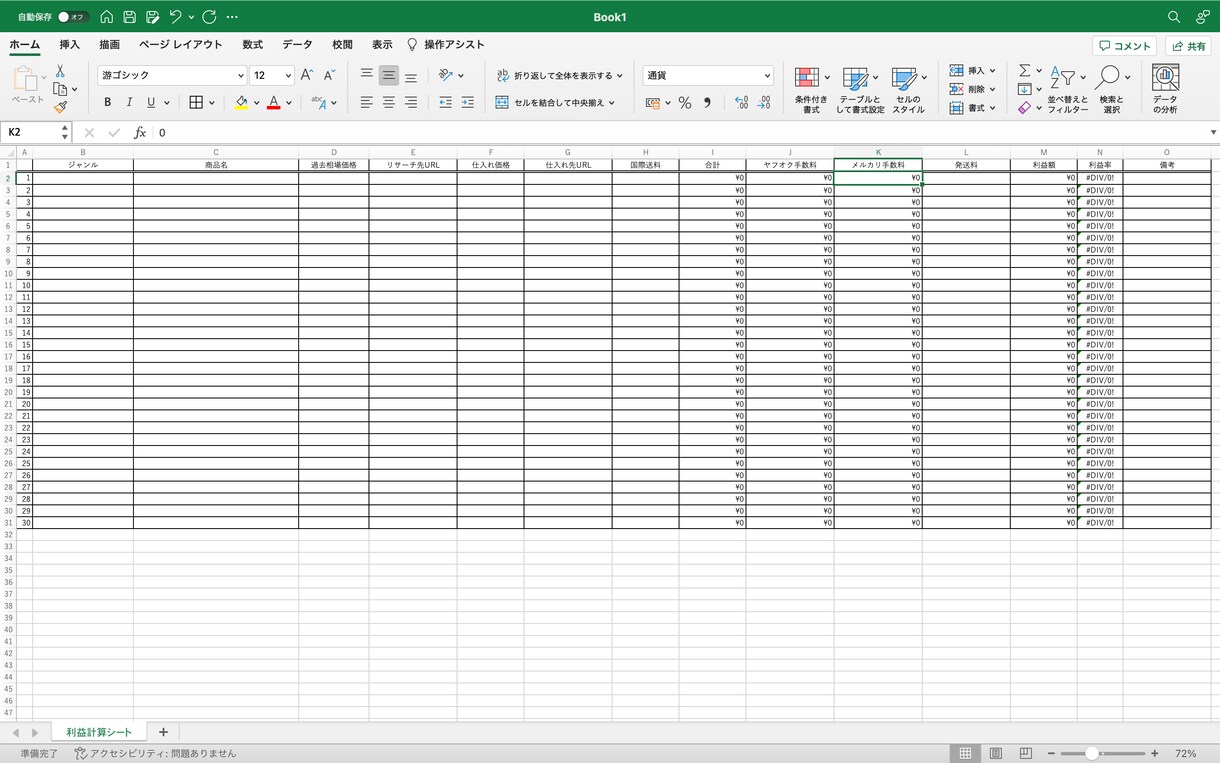Align text right in cell
This screenshot has width=1220, height=763.
(411, 102)
